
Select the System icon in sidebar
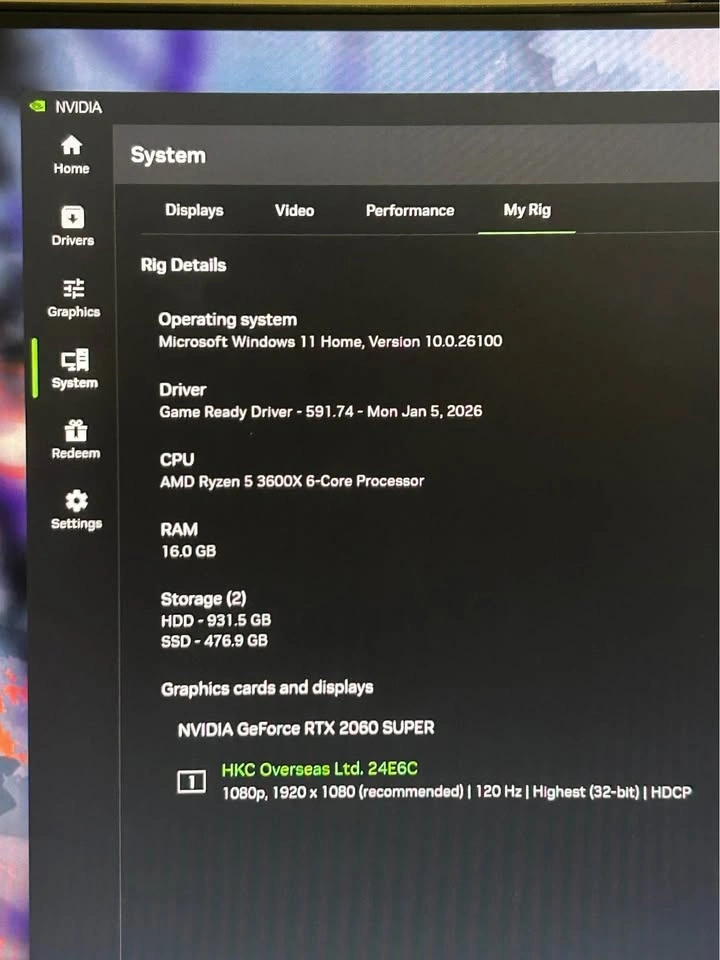[75, 361]
